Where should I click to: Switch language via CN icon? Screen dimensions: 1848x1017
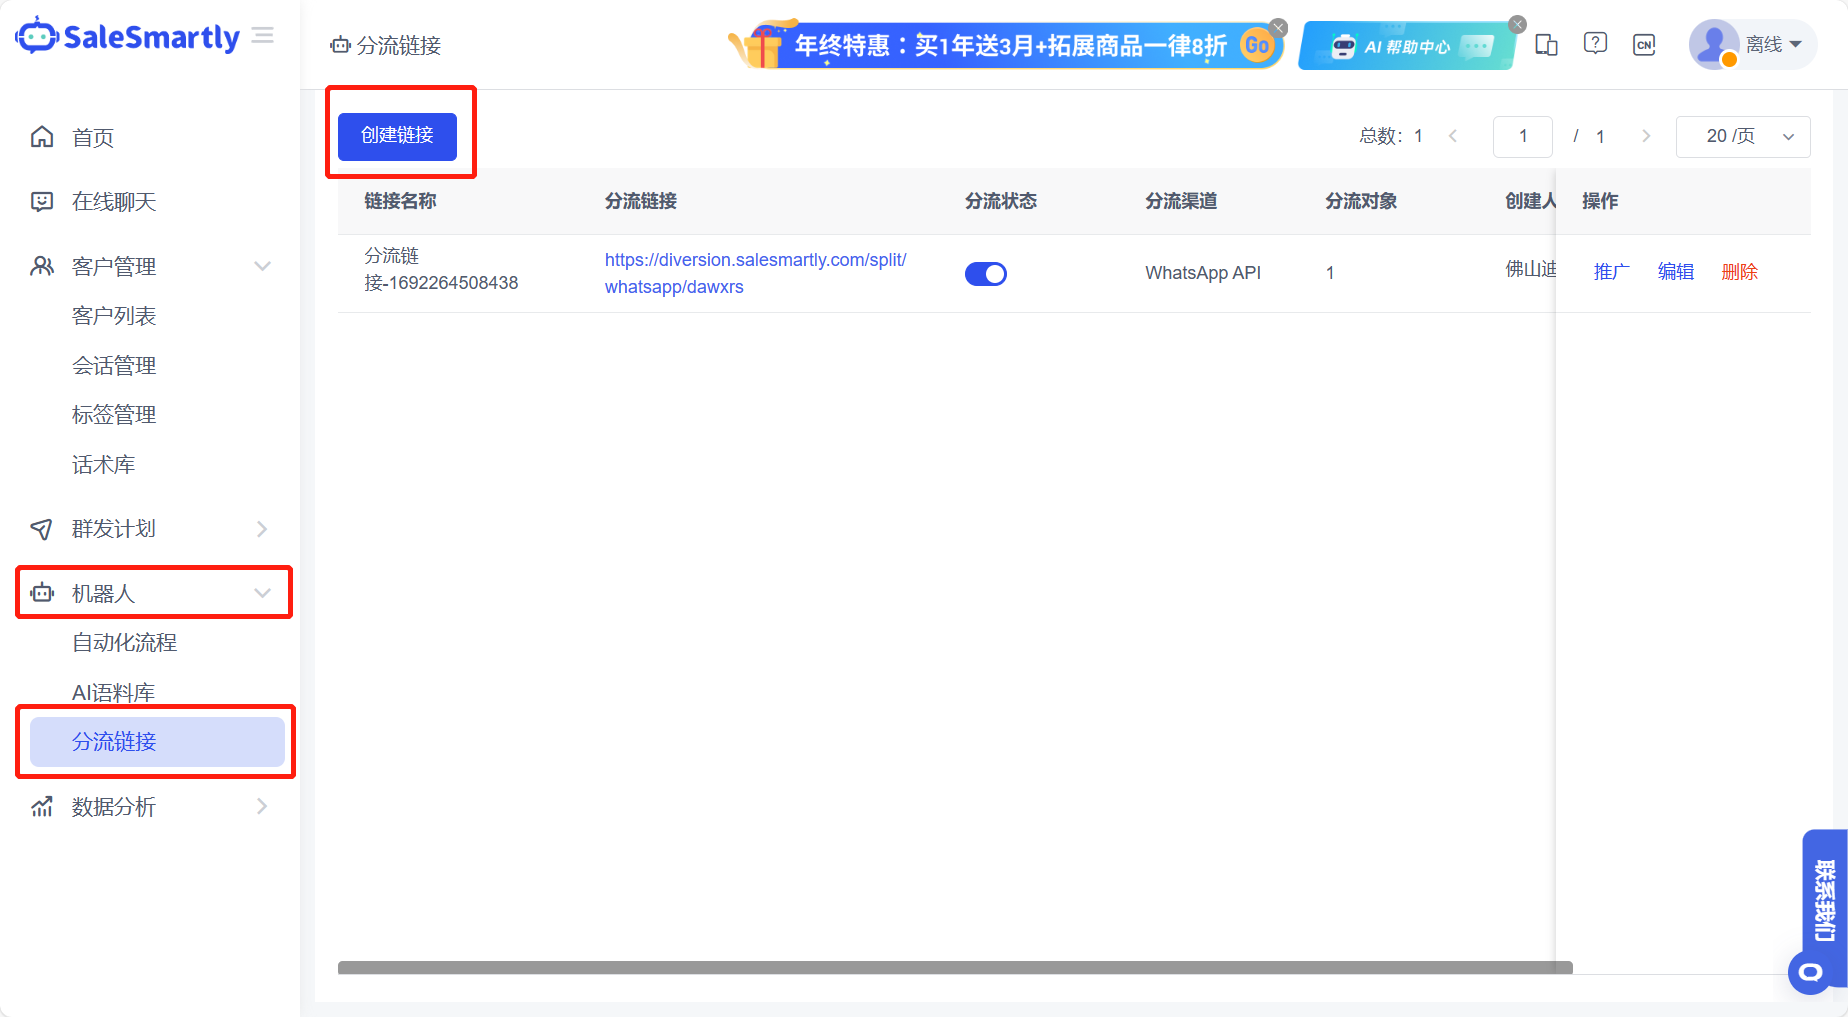click(1644, 45)
